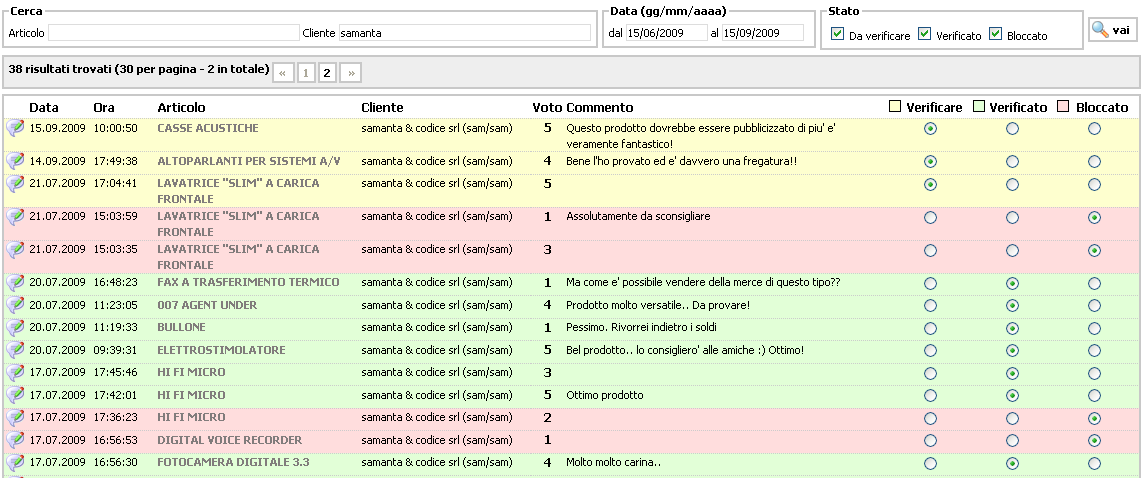Block the FAX A TRASFERIMENTO TERMICO review
The height and width of the screenshot is (478, 1144).
tap(1094, 283)
